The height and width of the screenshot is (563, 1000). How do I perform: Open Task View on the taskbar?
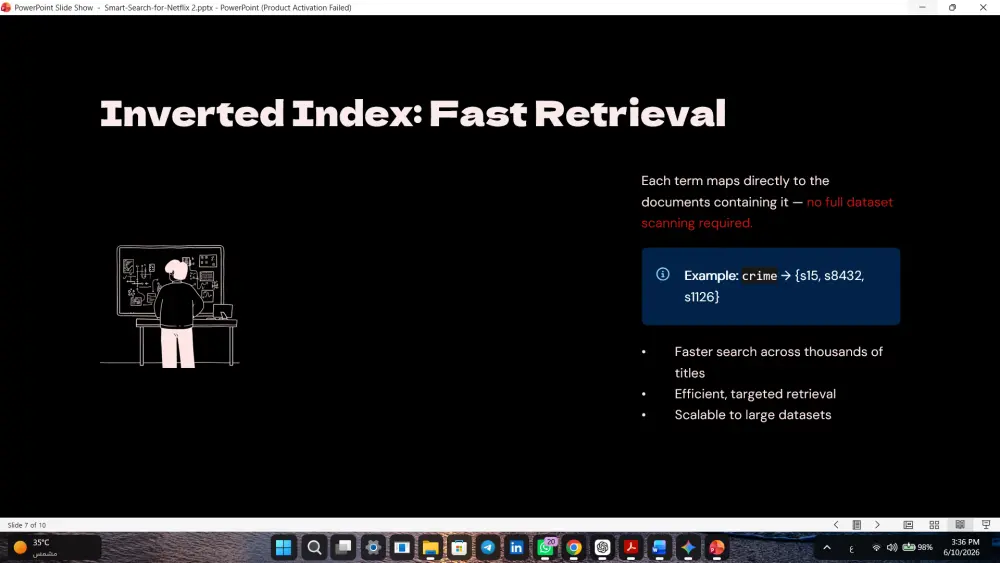344,547
